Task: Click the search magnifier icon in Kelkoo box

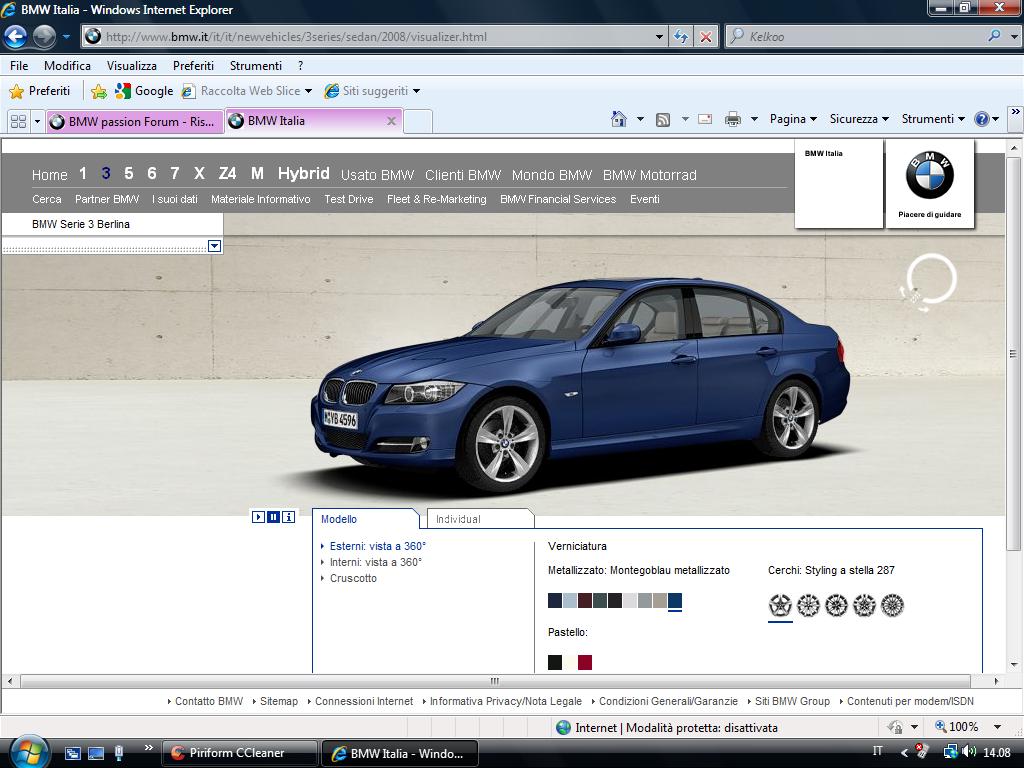Action: tap(994, 36)
